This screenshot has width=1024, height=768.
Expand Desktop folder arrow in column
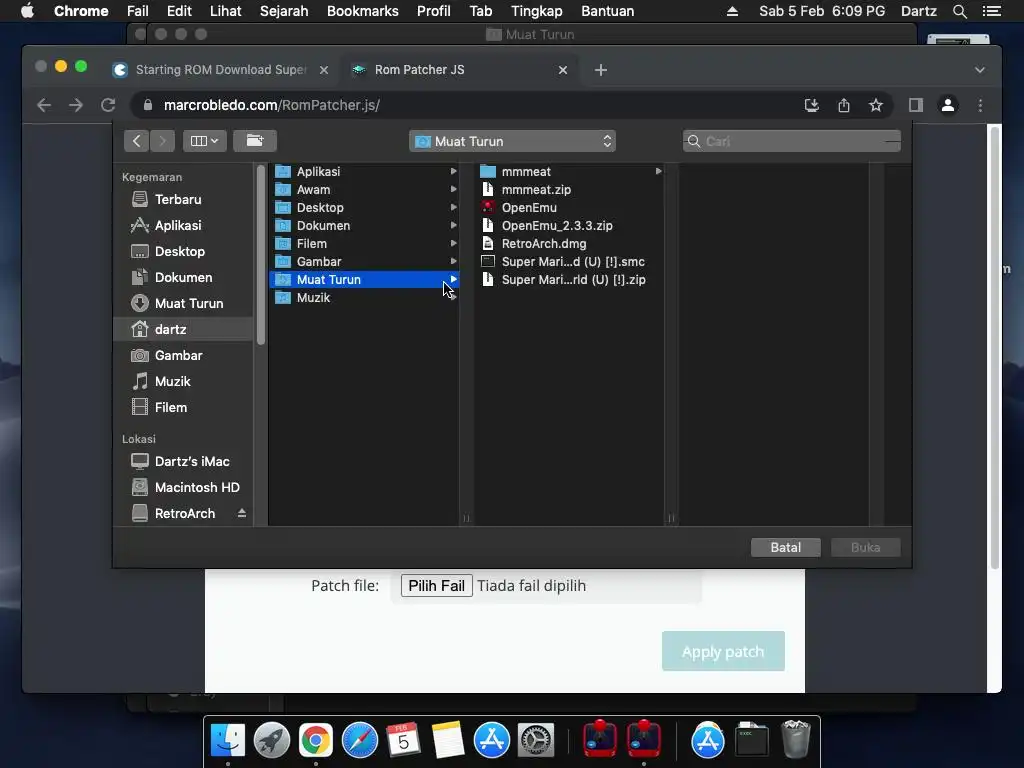coord(453,208)
